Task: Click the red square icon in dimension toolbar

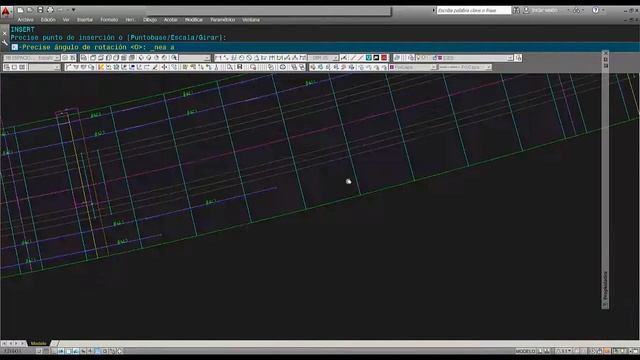Action: click(384, 58)
